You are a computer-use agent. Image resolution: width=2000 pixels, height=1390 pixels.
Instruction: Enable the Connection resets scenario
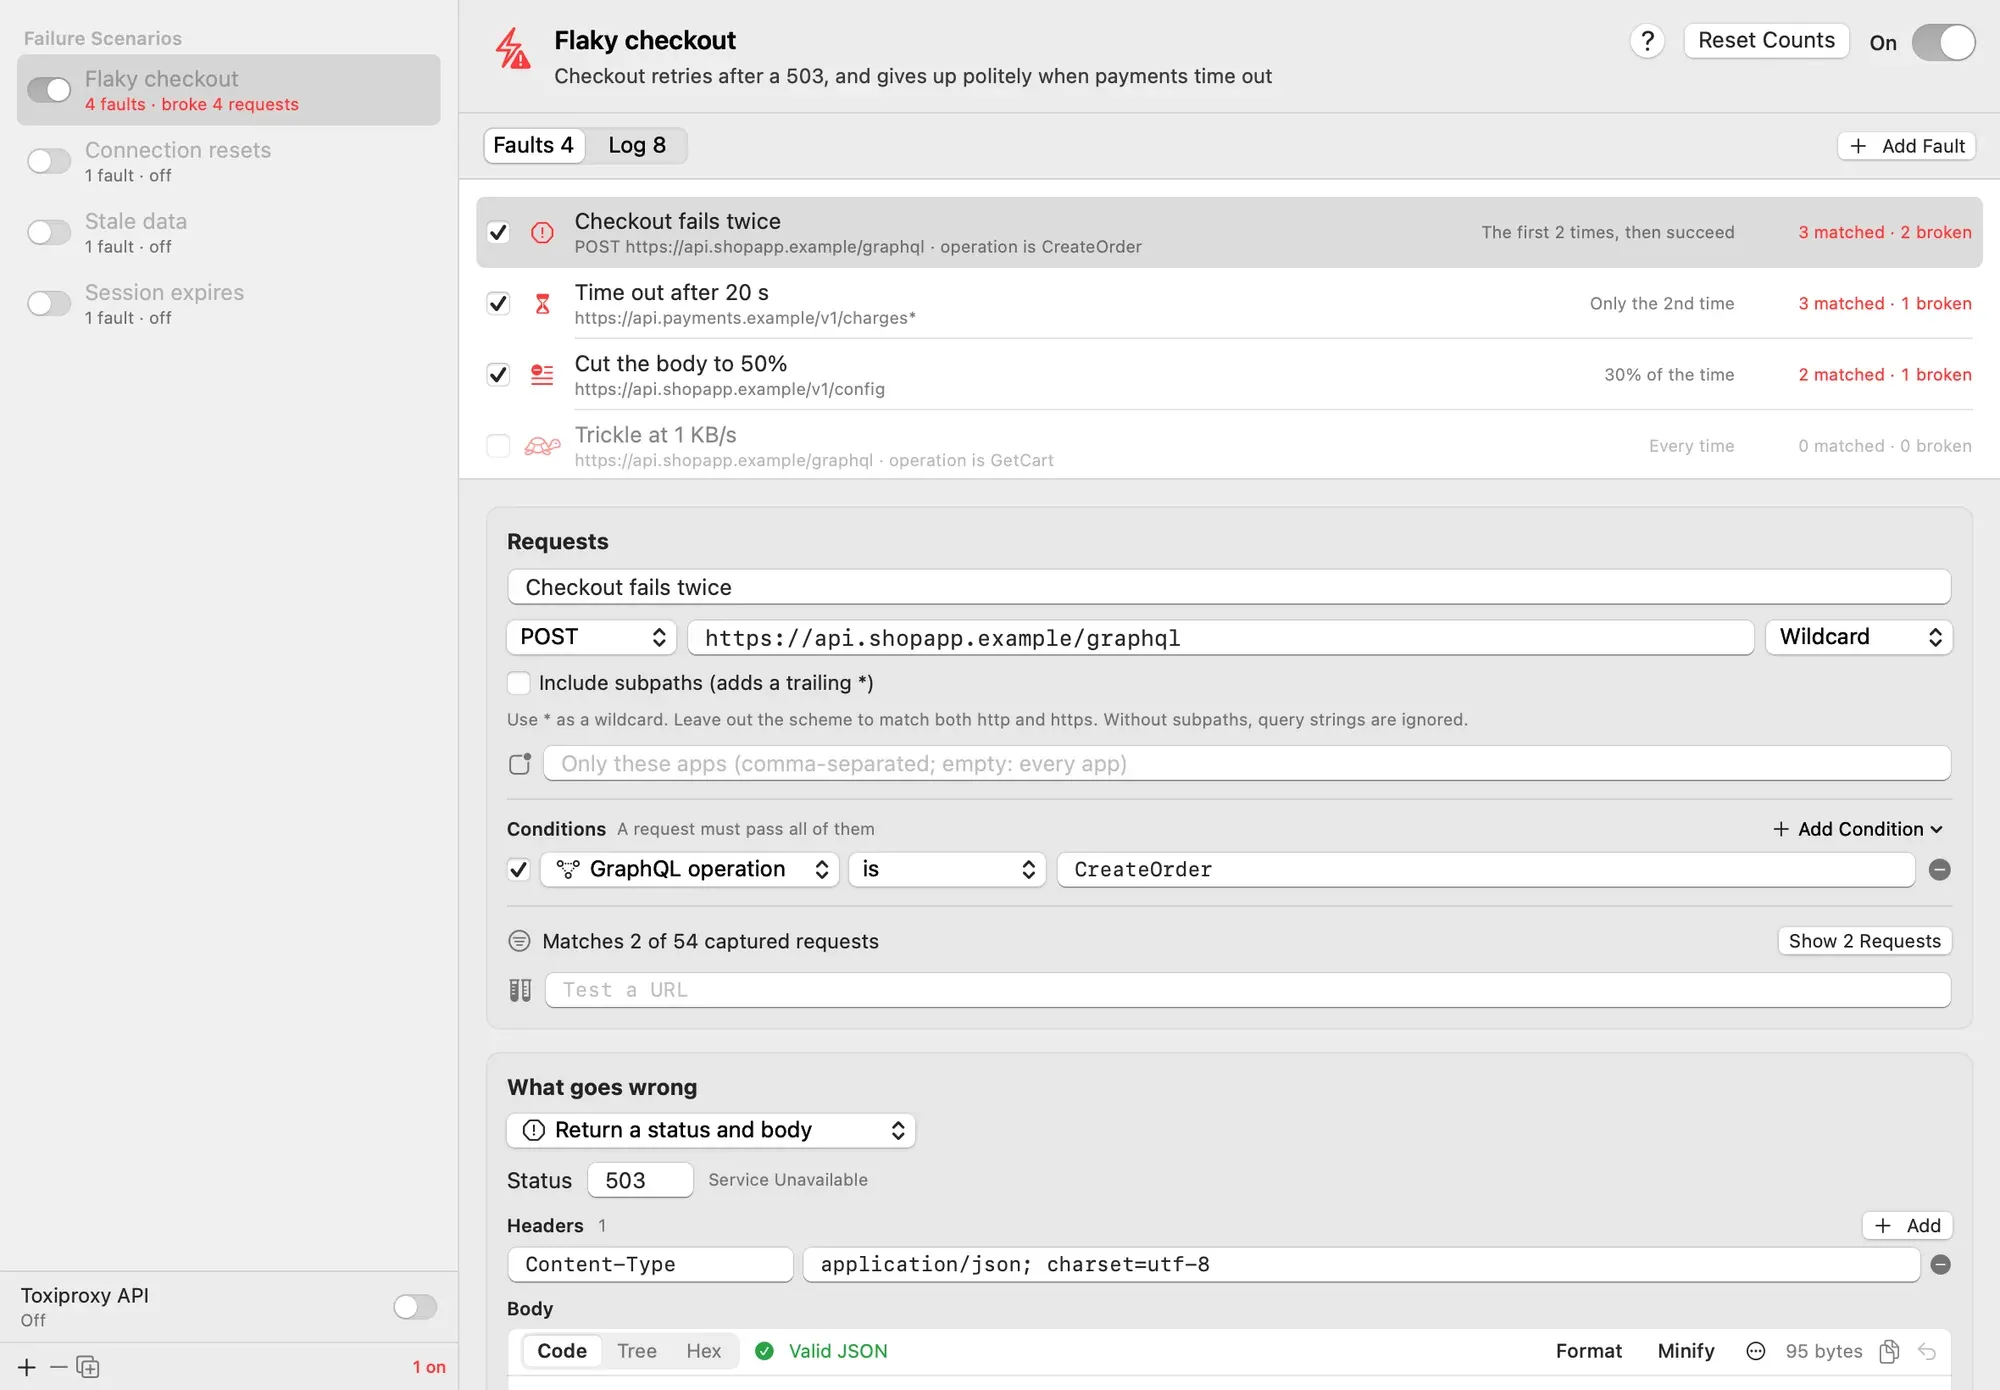pyautogui.click(x=49, y=161)
